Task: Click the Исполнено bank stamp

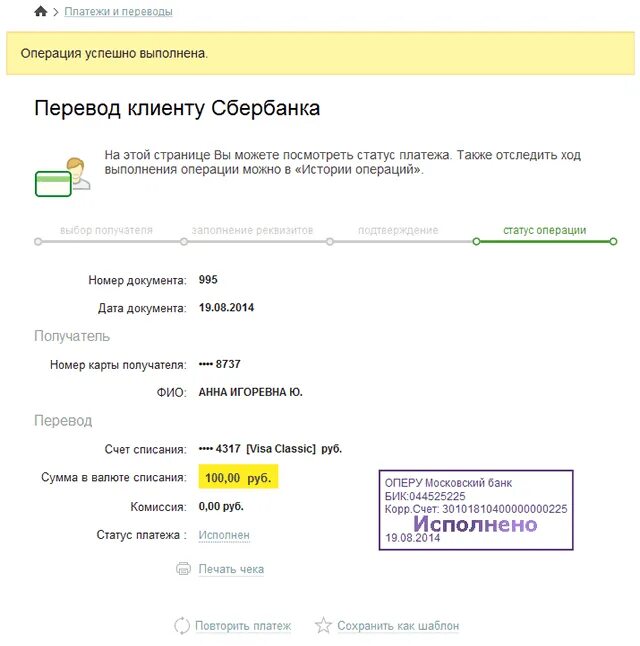Action: coord(476,511)
